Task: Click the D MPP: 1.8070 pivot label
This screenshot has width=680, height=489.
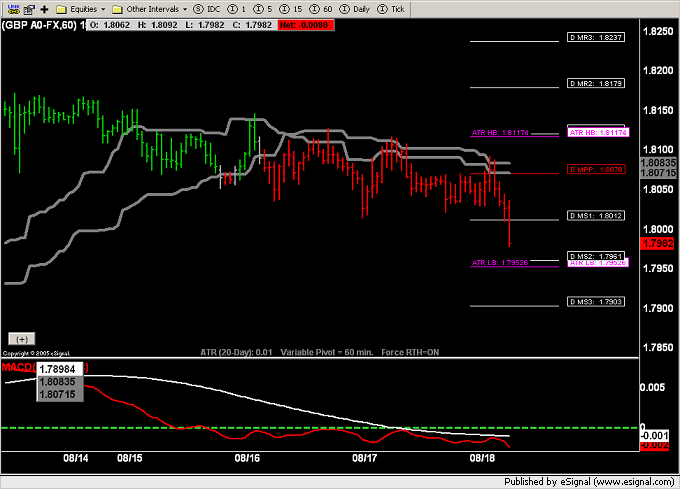Action: (x=596, y=169)
